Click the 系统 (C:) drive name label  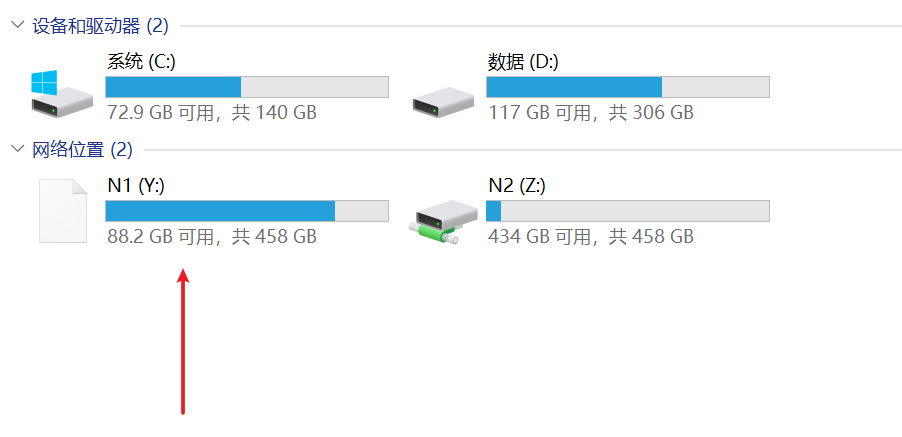[x=141, y=62]
